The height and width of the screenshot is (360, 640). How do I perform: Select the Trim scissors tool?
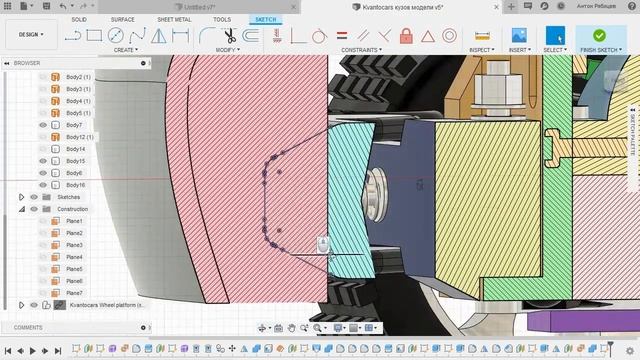click(230, 36)
